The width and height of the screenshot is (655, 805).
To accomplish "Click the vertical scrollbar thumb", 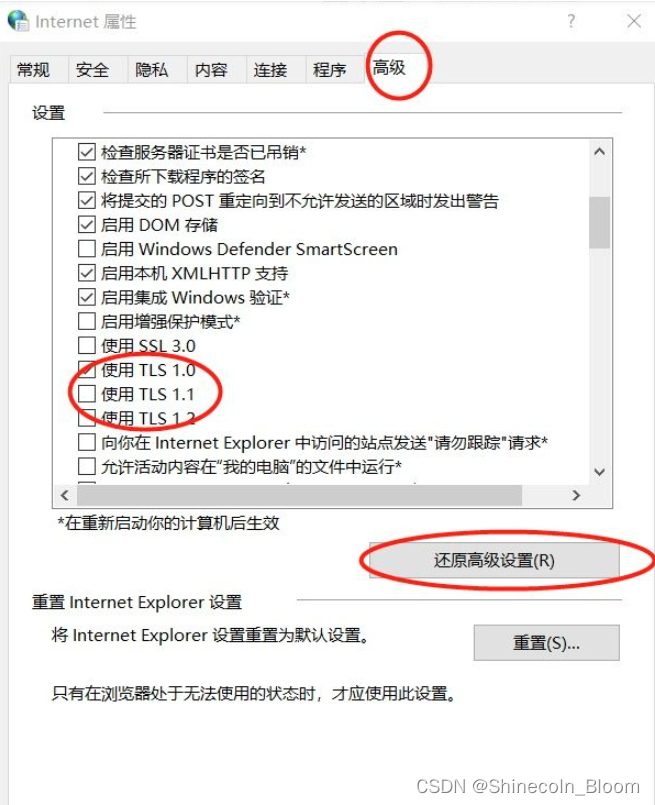I will click(599, 222).
